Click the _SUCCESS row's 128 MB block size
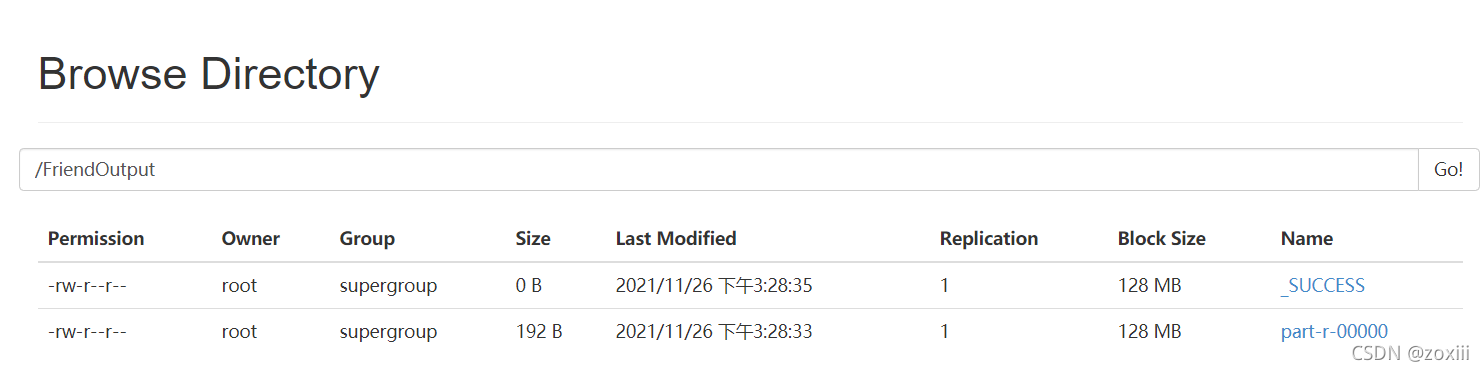Viewport: 1484px width, 371px height. [x=1150, y=286]
